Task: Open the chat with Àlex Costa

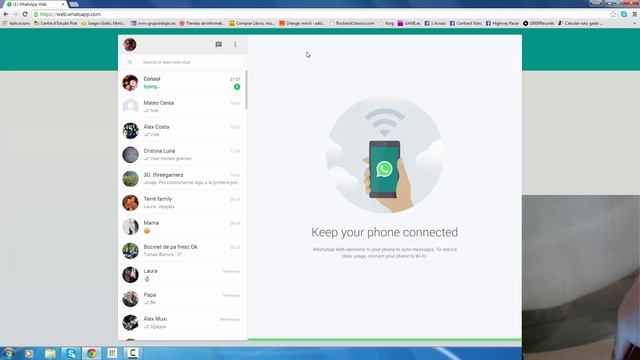Action: click(182, 131)
